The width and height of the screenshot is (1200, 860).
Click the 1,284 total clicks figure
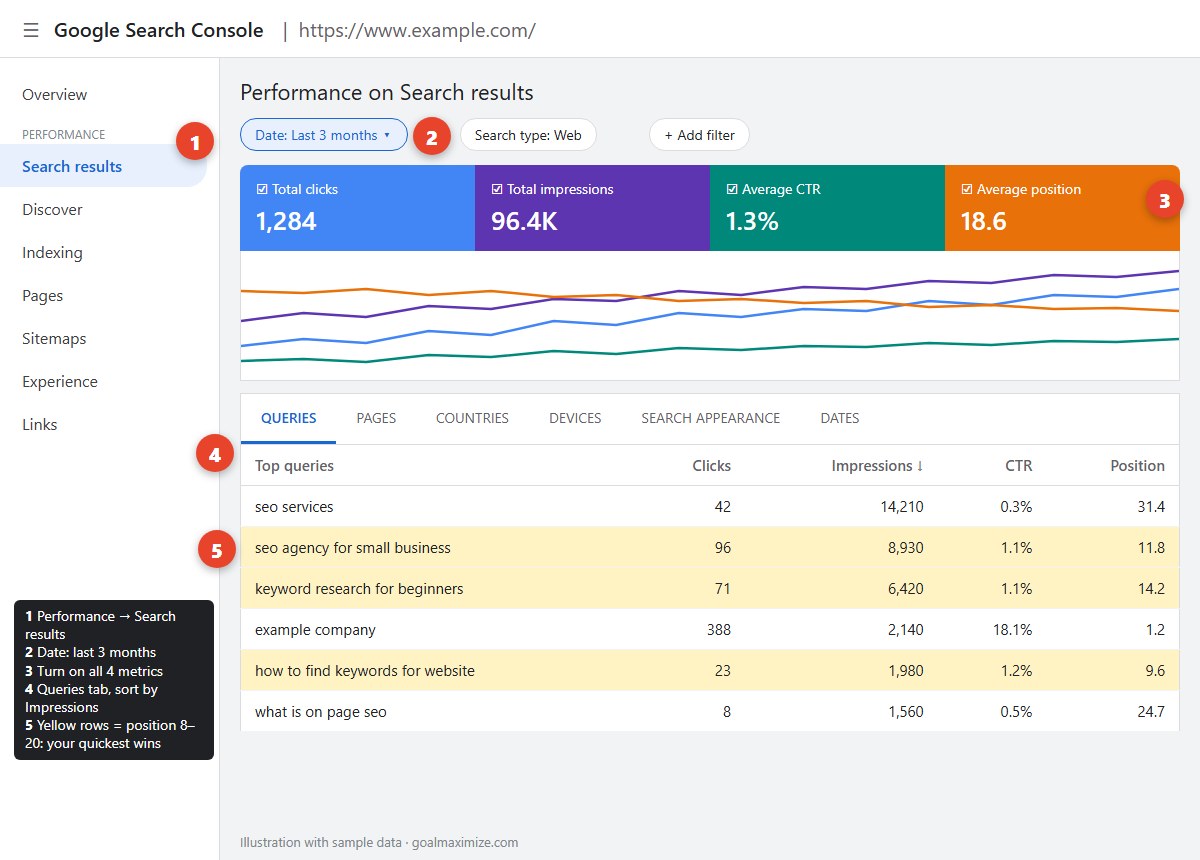point(286,221)
